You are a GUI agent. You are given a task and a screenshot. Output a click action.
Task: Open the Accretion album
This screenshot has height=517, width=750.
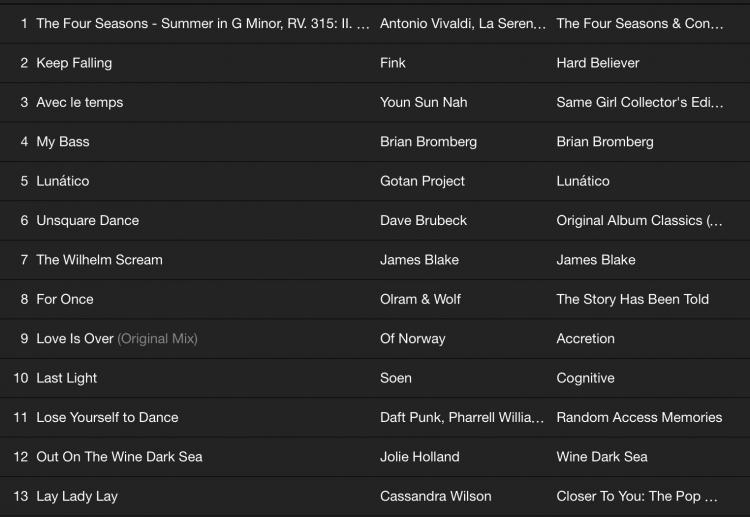585,339
